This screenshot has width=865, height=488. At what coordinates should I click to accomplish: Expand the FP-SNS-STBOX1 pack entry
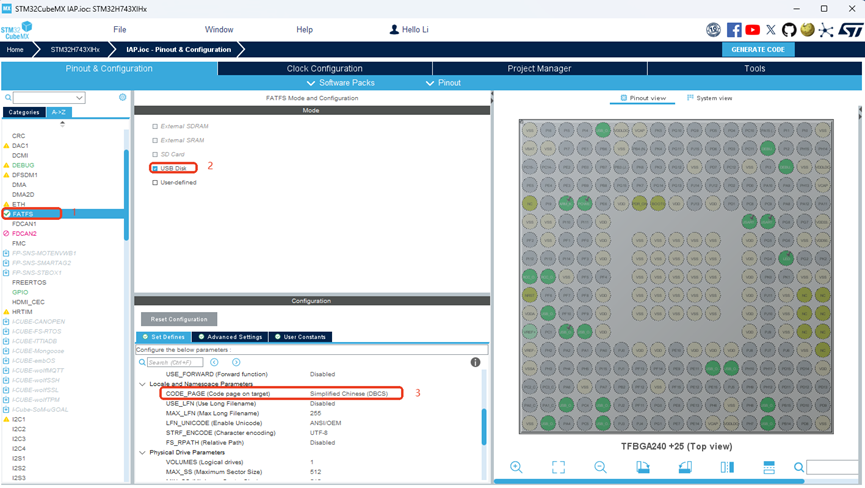point(6,272)
